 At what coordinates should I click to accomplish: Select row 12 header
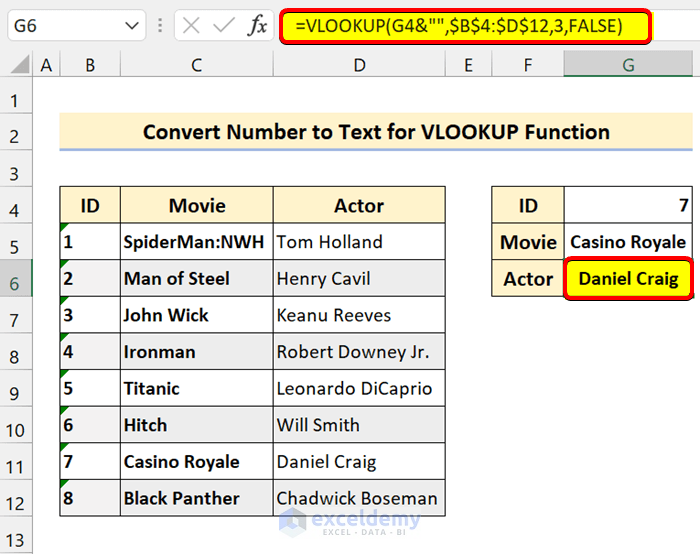[x=15, y=503]
